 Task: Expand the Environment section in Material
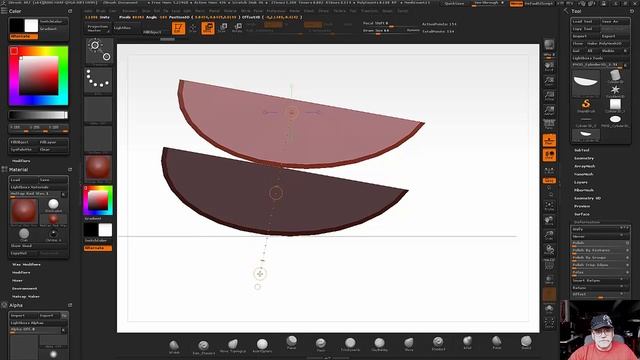point(24,289)
